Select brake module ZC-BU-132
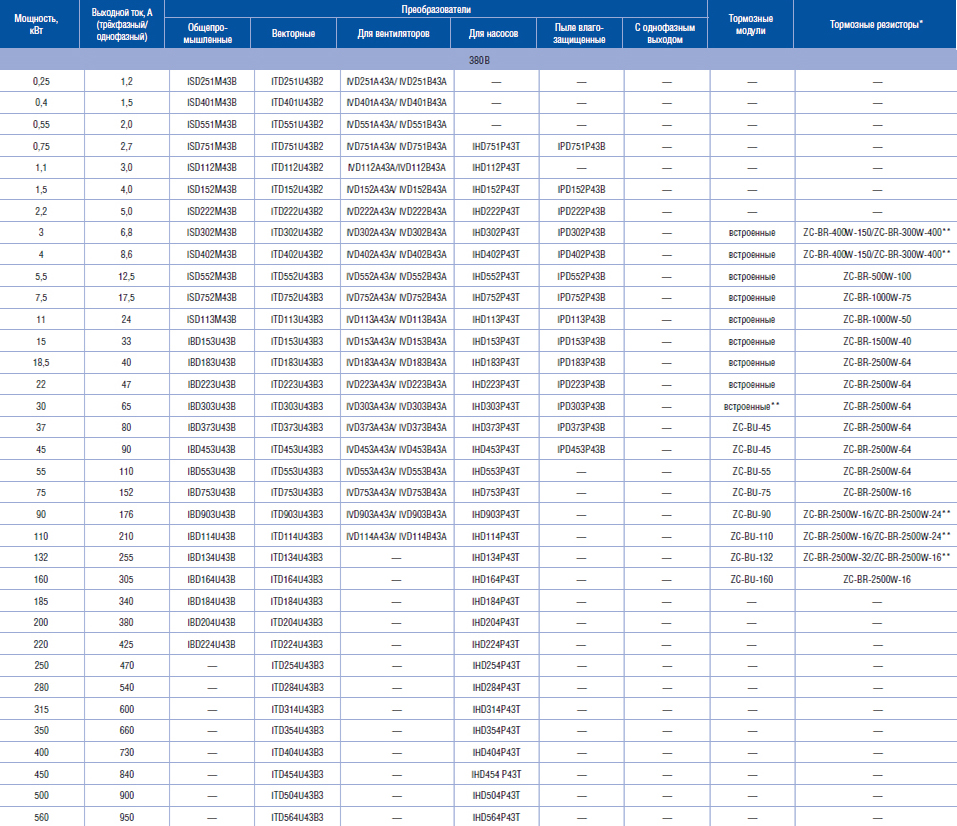 click(752, 557)
